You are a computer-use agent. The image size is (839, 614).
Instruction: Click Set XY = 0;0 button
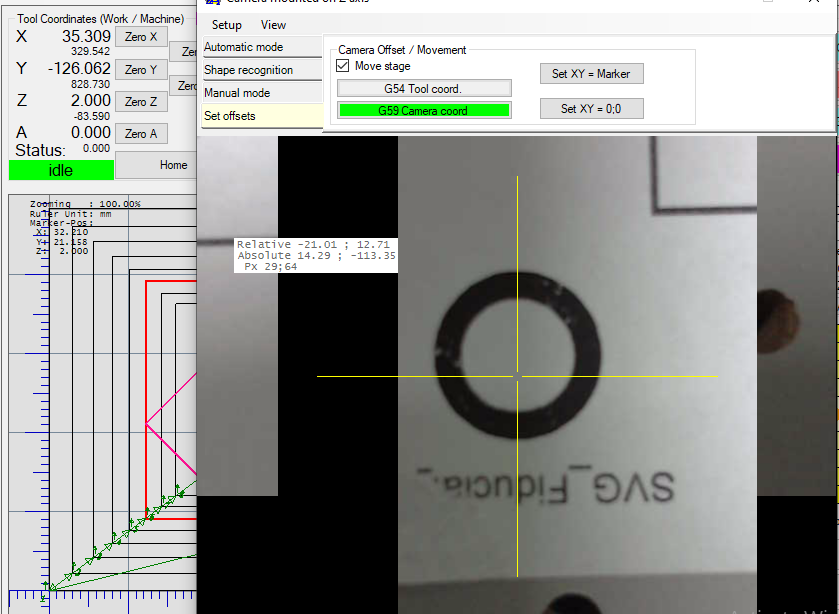[591, 109]
